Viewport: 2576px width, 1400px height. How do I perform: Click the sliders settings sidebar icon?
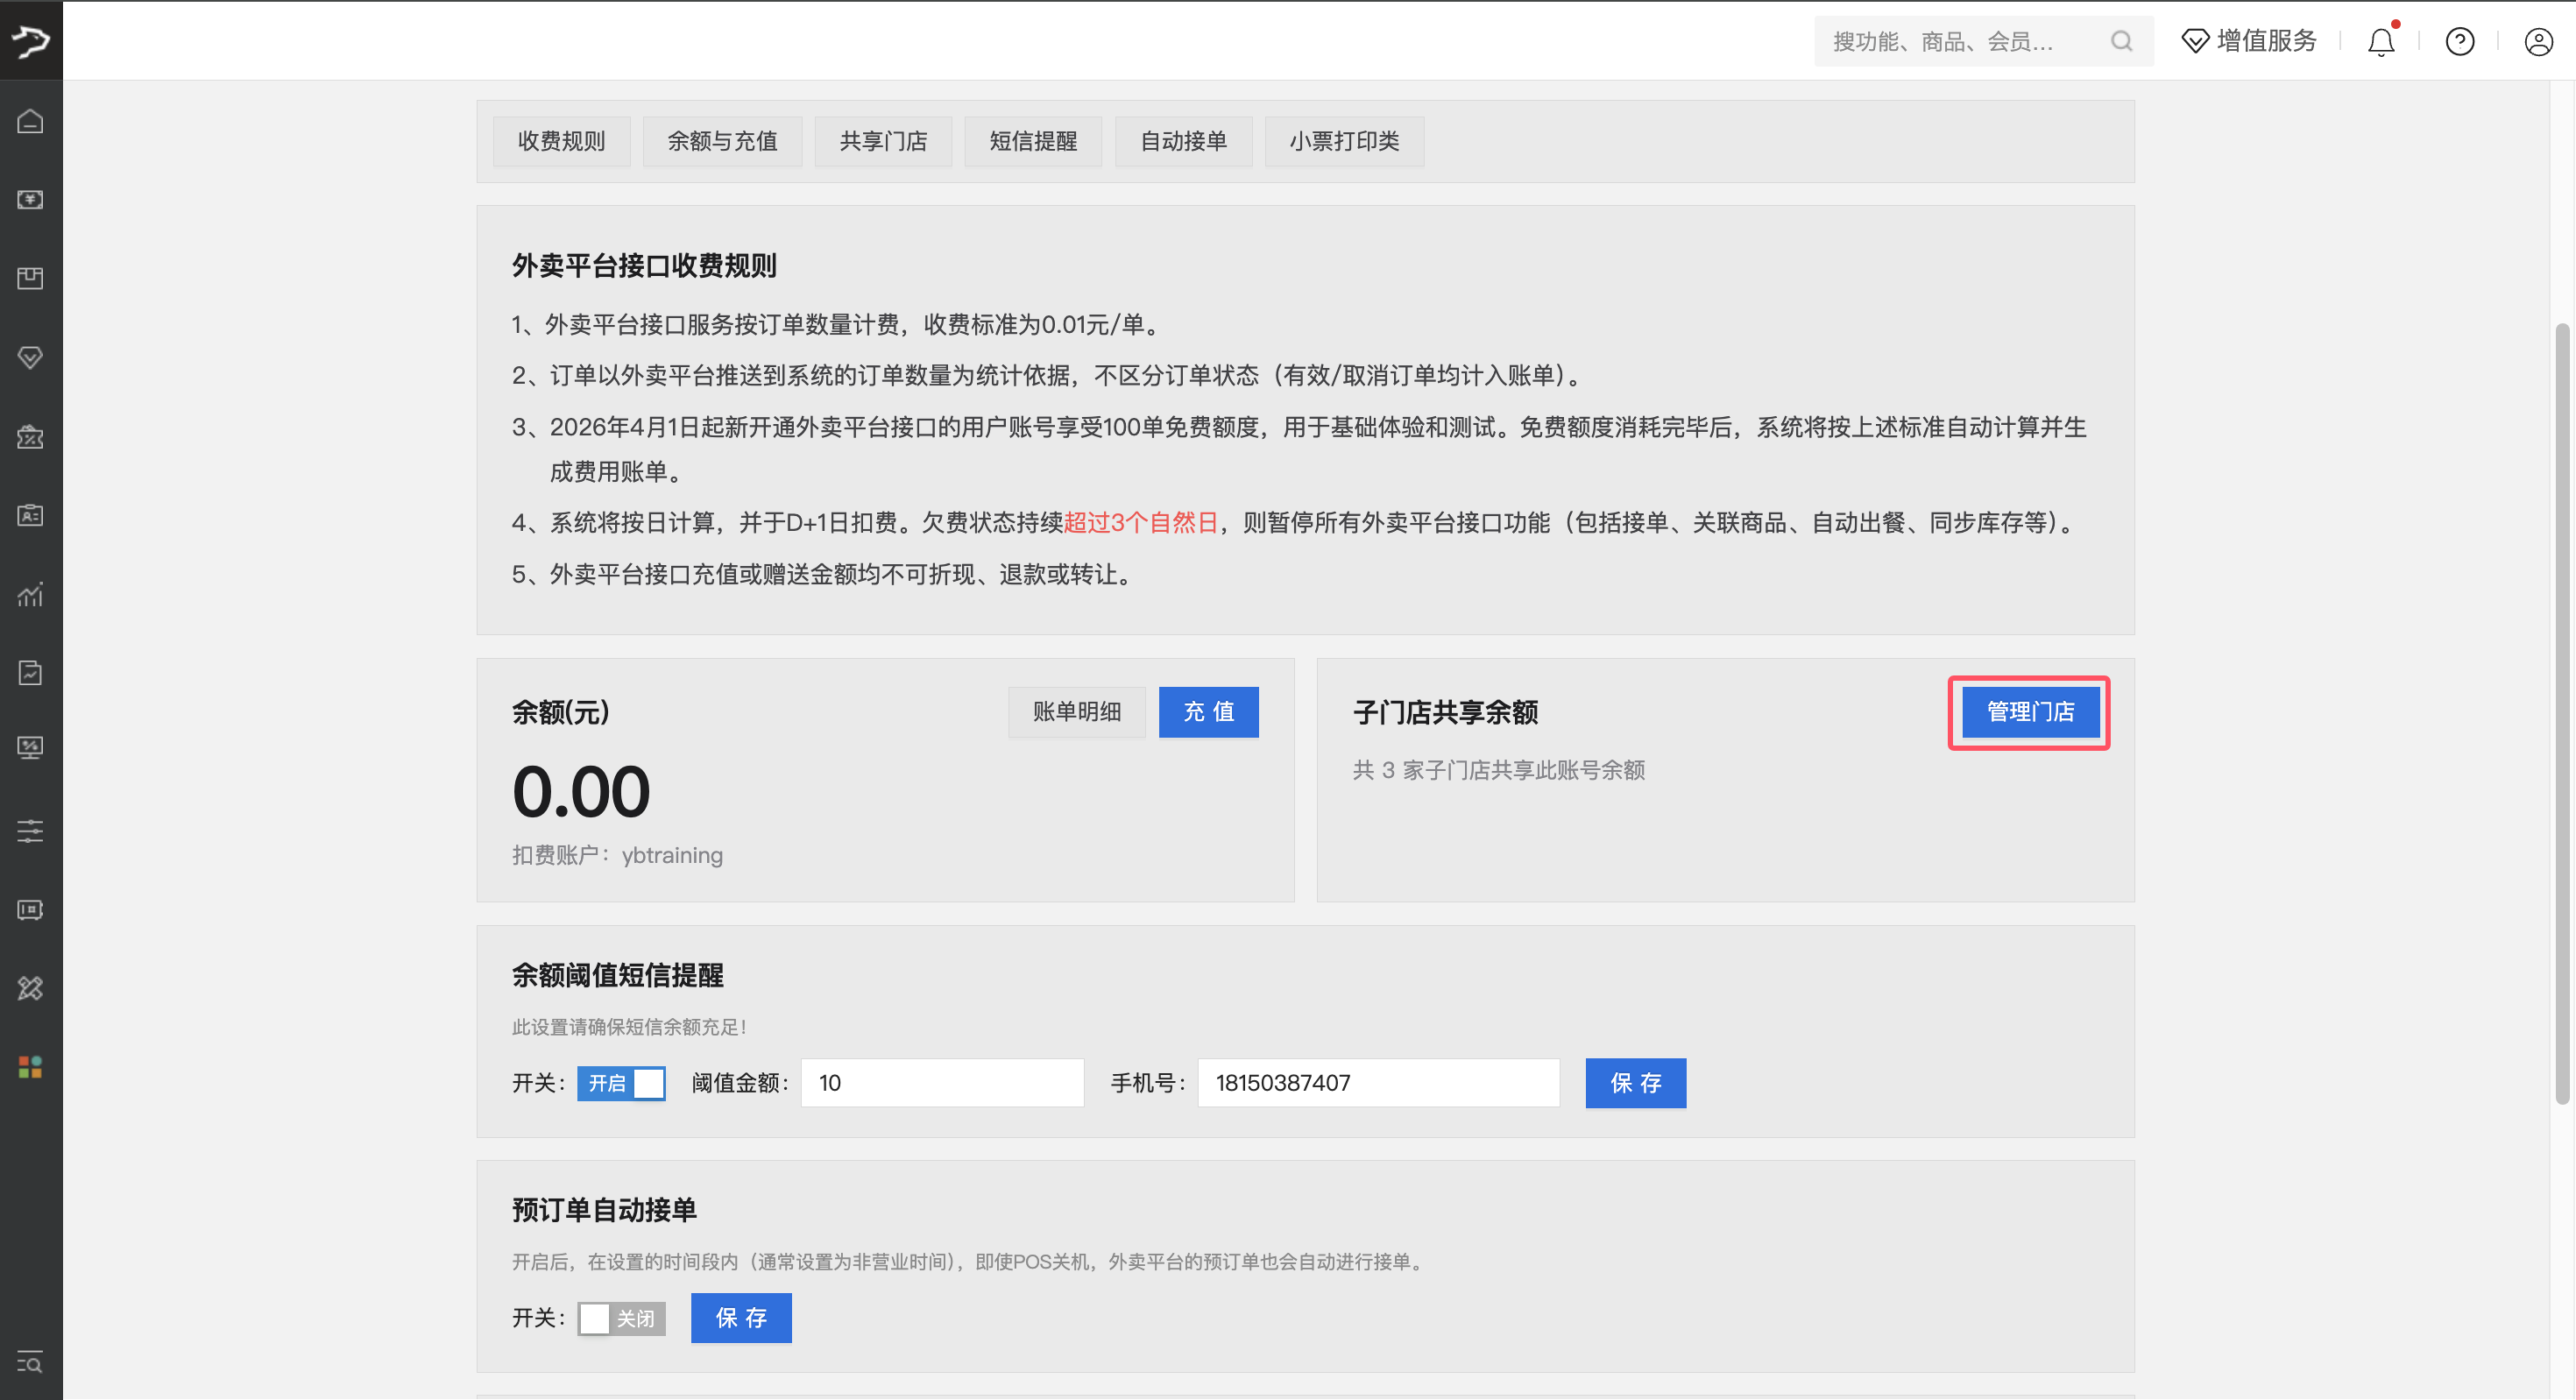30,830
